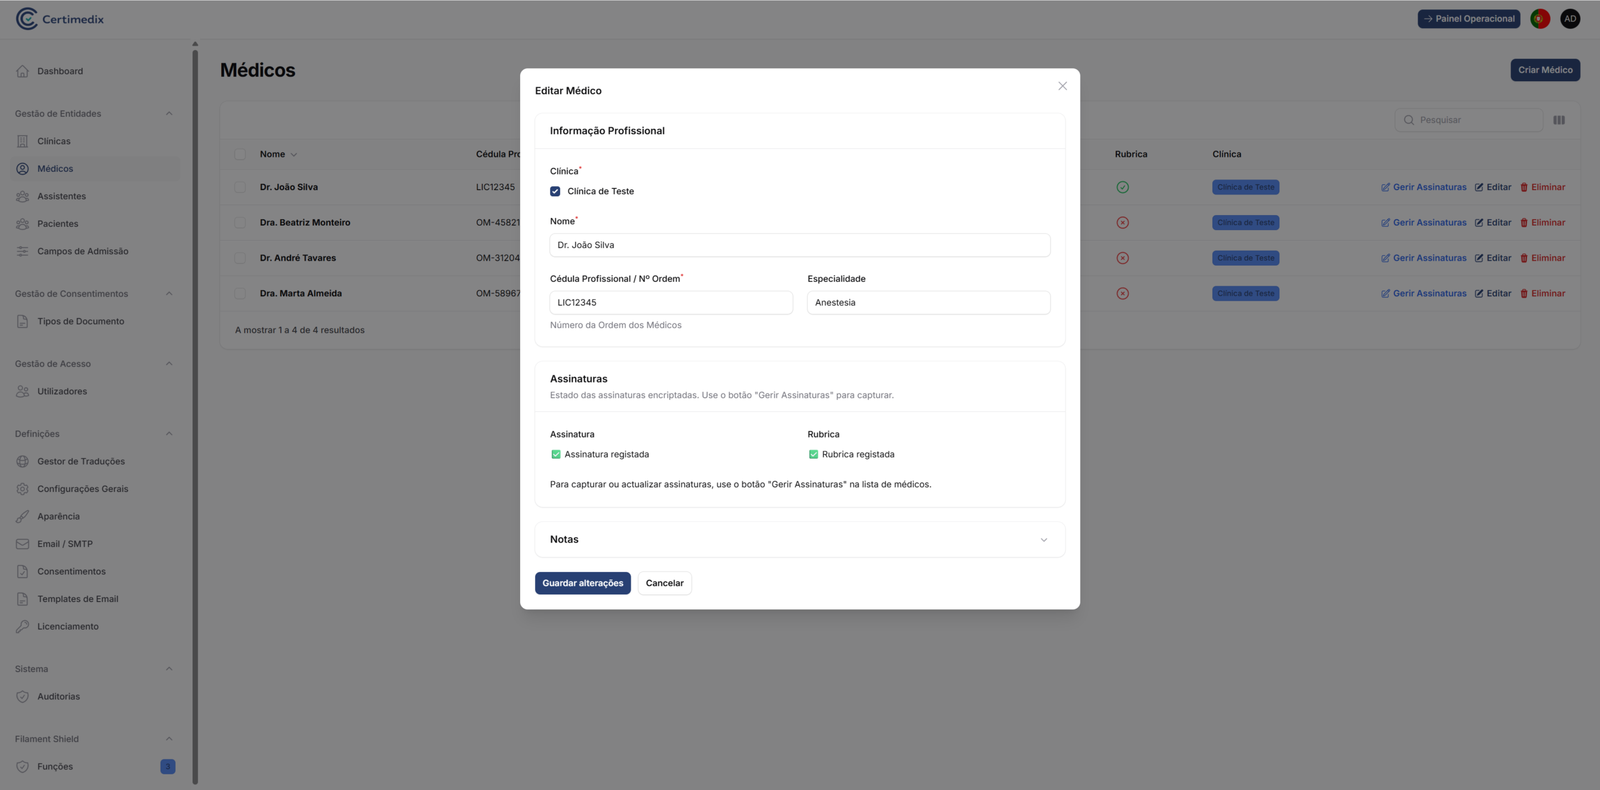This screenshot has width=1600, height=790.
Task: Click the AD user avatar
Action: tap(1570, 19)
